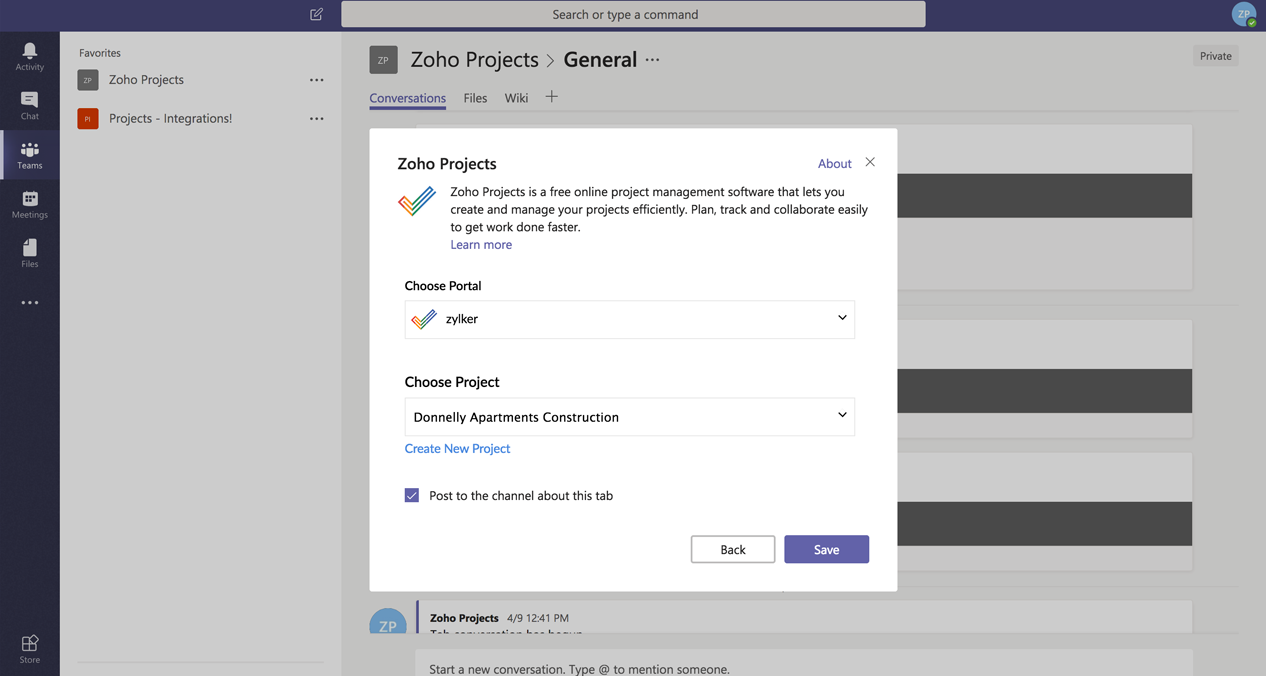Click the red PI team avatar
This screenshot has height=676, width=1266.
(x=88, y=119)
